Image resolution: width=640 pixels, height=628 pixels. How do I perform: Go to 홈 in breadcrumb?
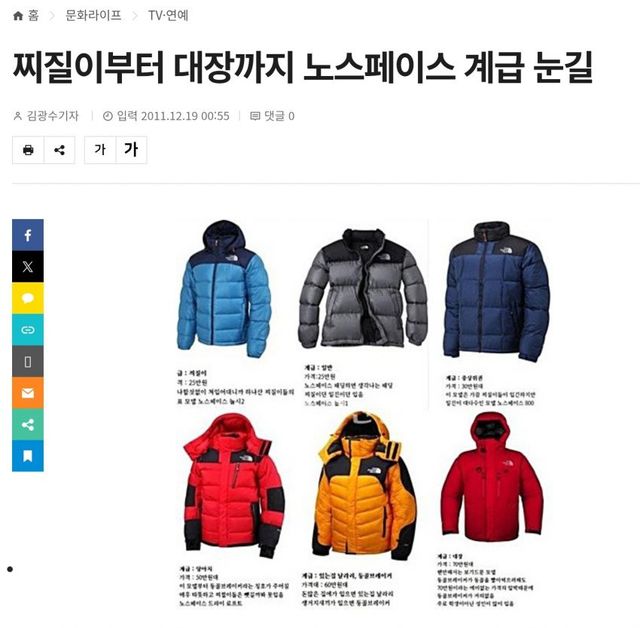coord(26,16)
